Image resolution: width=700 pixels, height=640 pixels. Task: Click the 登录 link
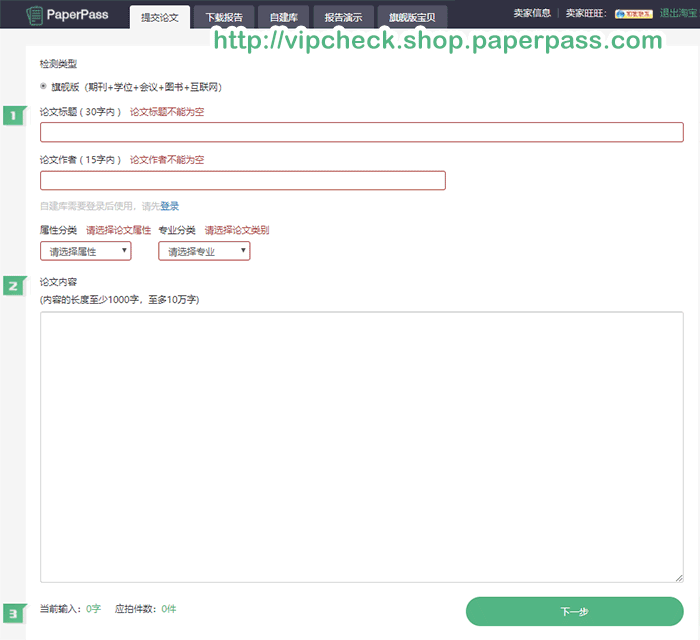click(170, 206)
